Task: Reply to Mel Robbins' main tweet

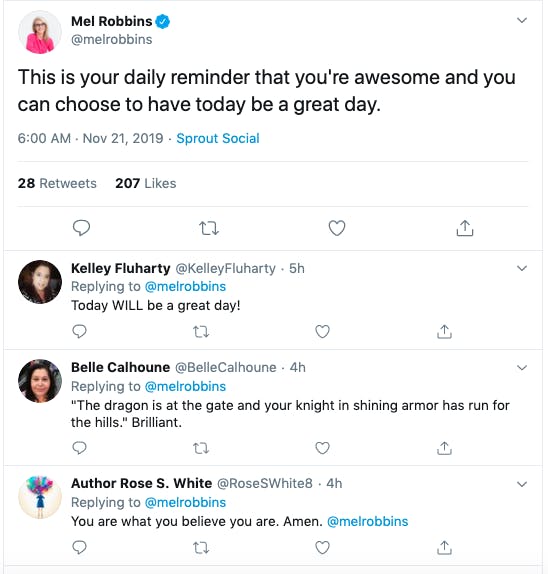Action: (x=81, y=228)
